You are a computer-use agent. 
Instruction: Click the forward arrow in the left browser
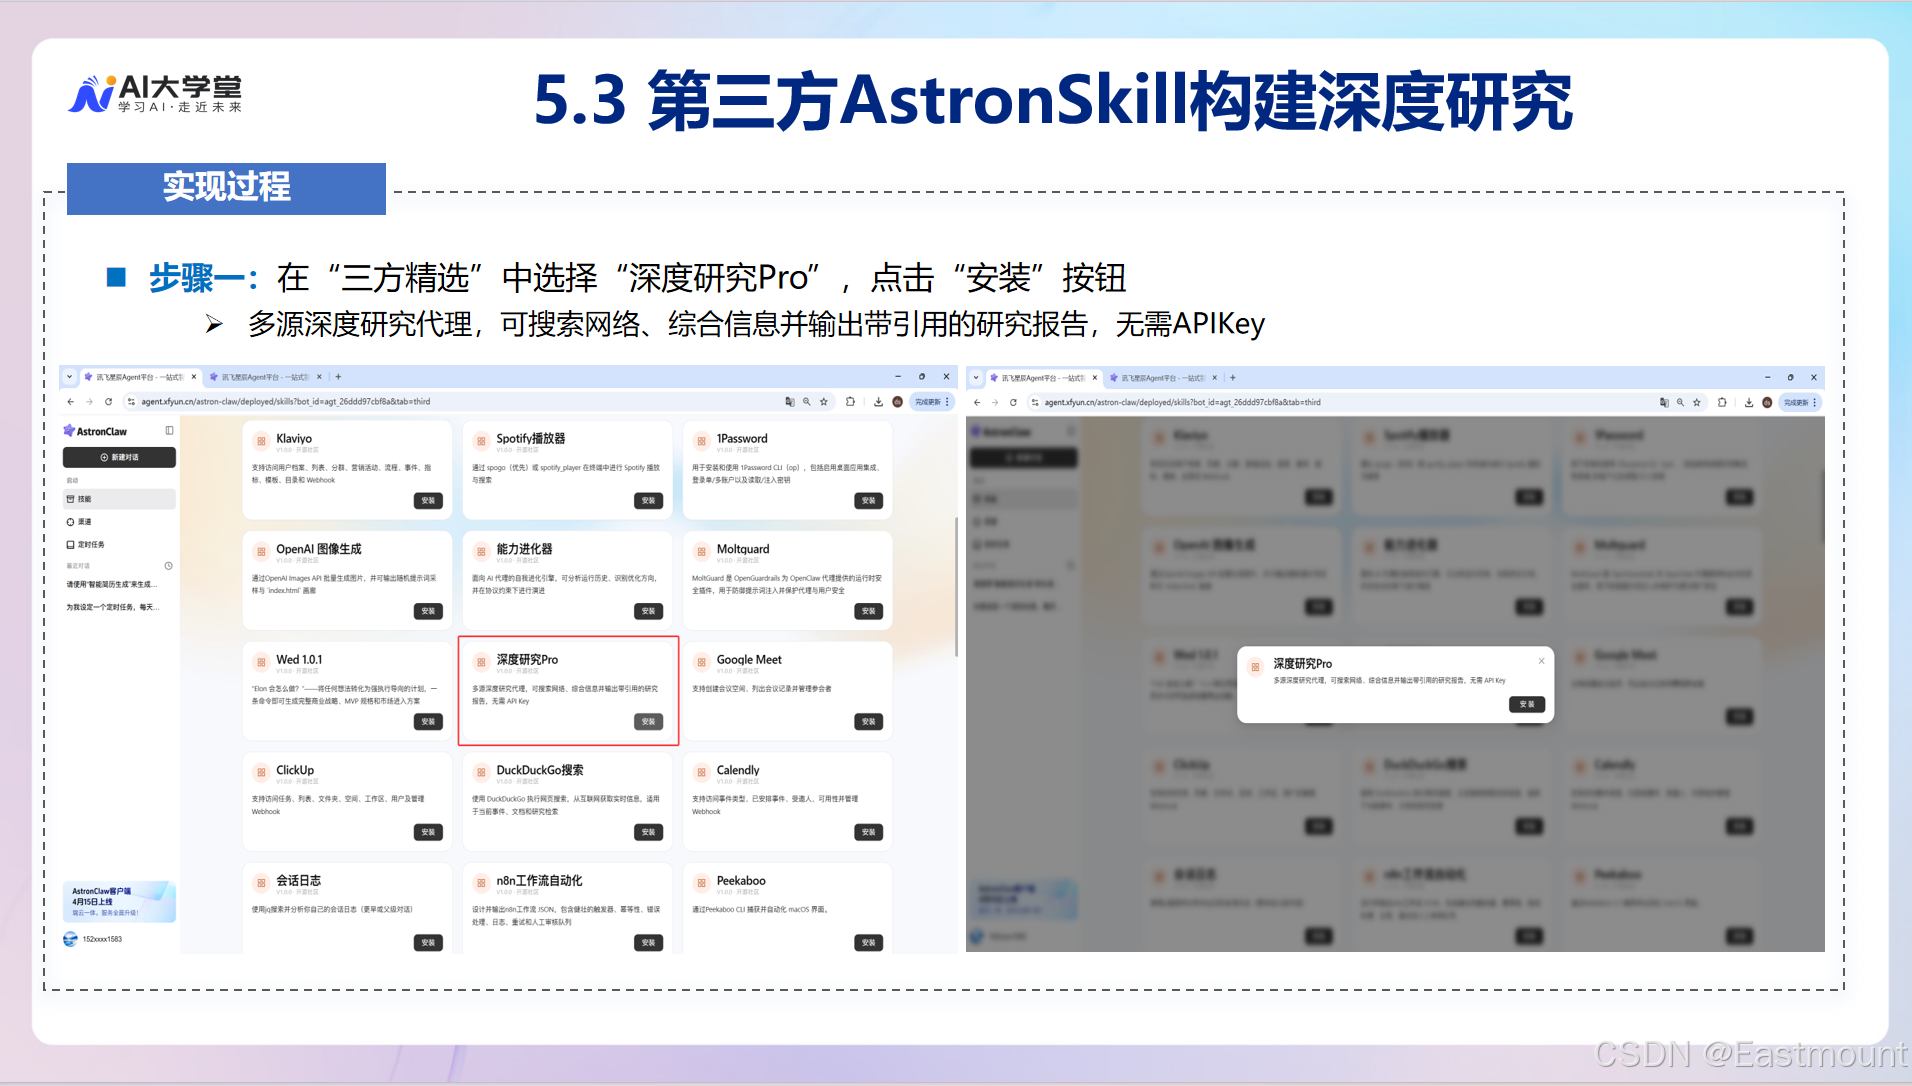89,402
